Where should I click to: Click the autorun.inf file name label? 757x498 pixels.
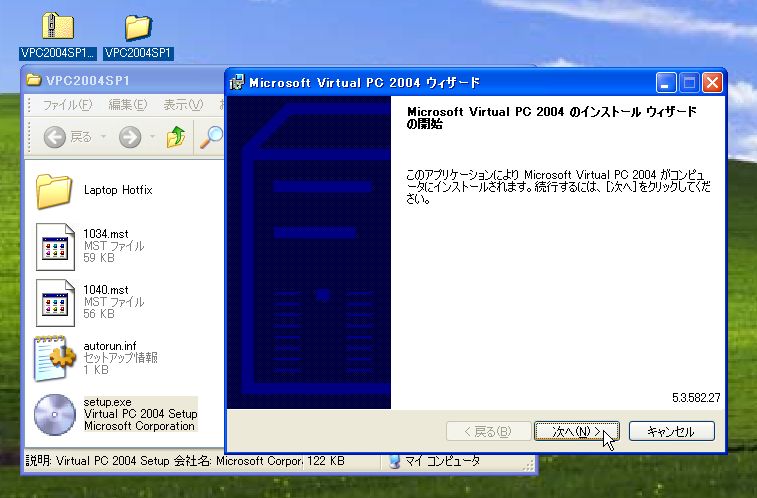coord(110,346)
